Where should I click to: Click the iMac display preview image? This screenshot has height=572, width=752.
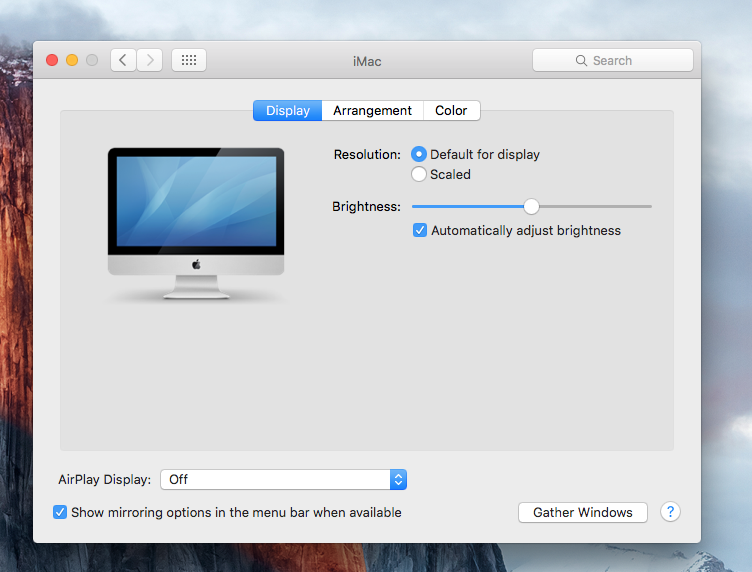(196, 223)
